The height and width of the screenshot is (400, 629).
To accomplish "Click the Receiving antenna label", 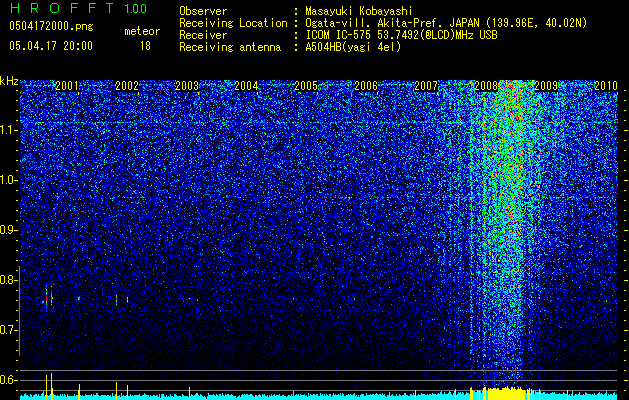I will [230, 47].
